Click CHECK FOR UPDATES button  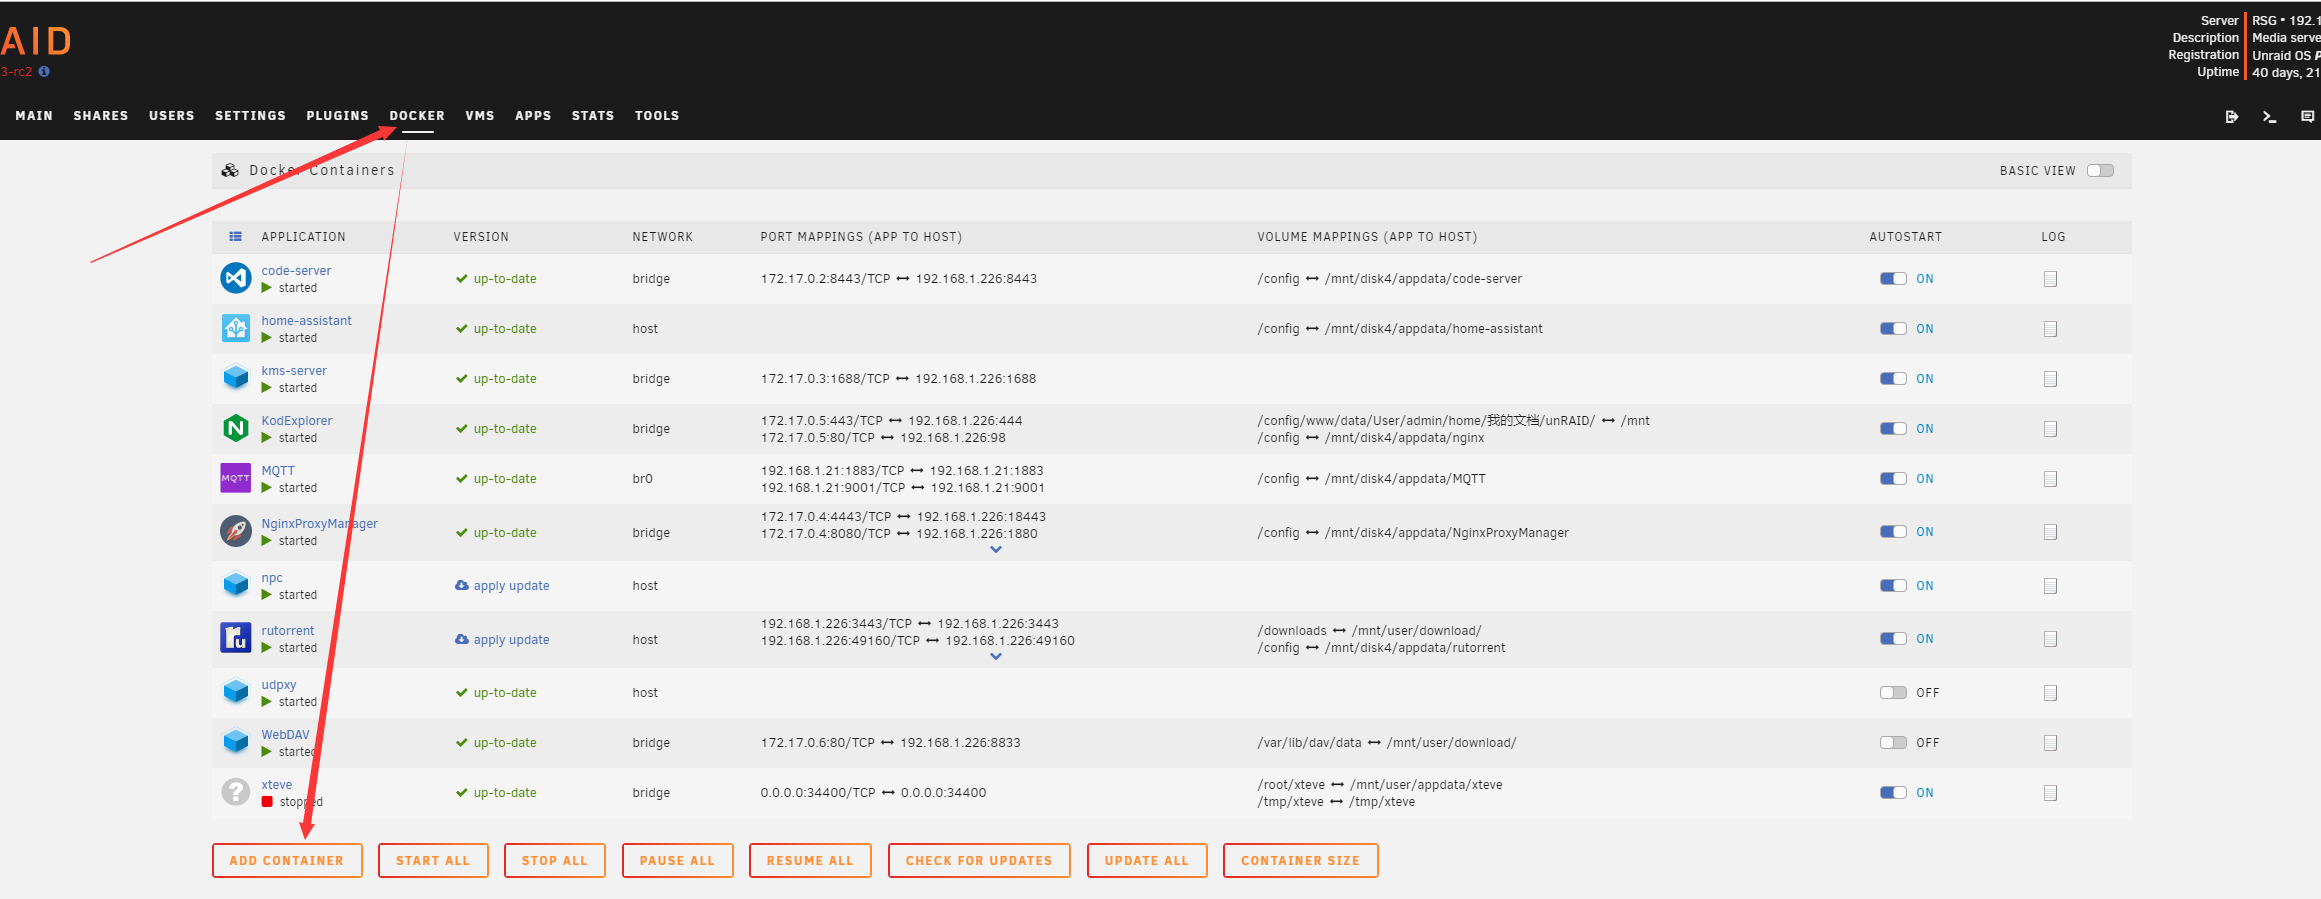[x=979, y=861]
